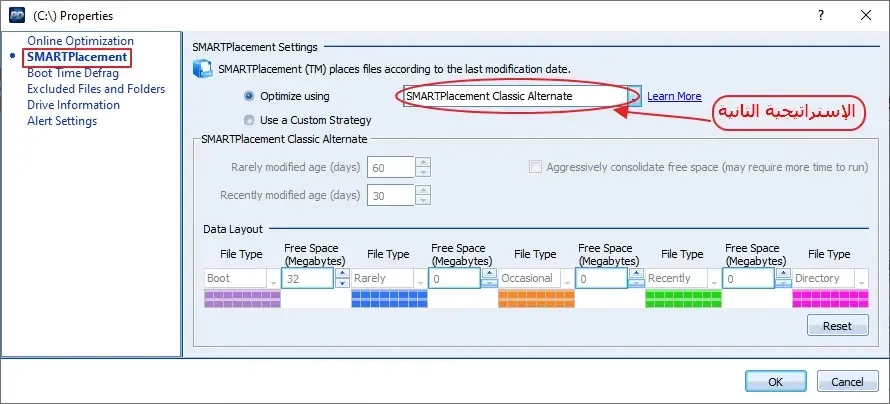Click the question mark help button
Screen dimensions: 890x404
pyautogui.click(x=821, y=15)
